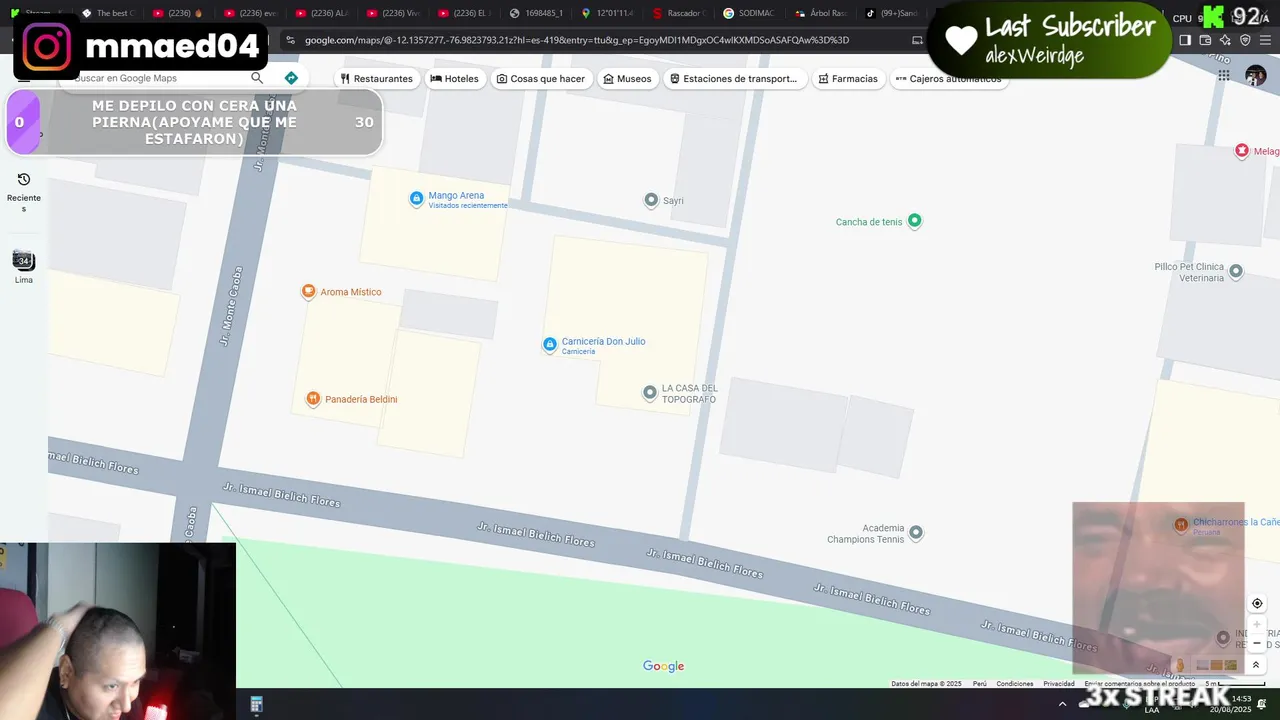Open directions with the blue arrow icon
Viewport: 1280px width, 720px height.
[x=291, y=78]
